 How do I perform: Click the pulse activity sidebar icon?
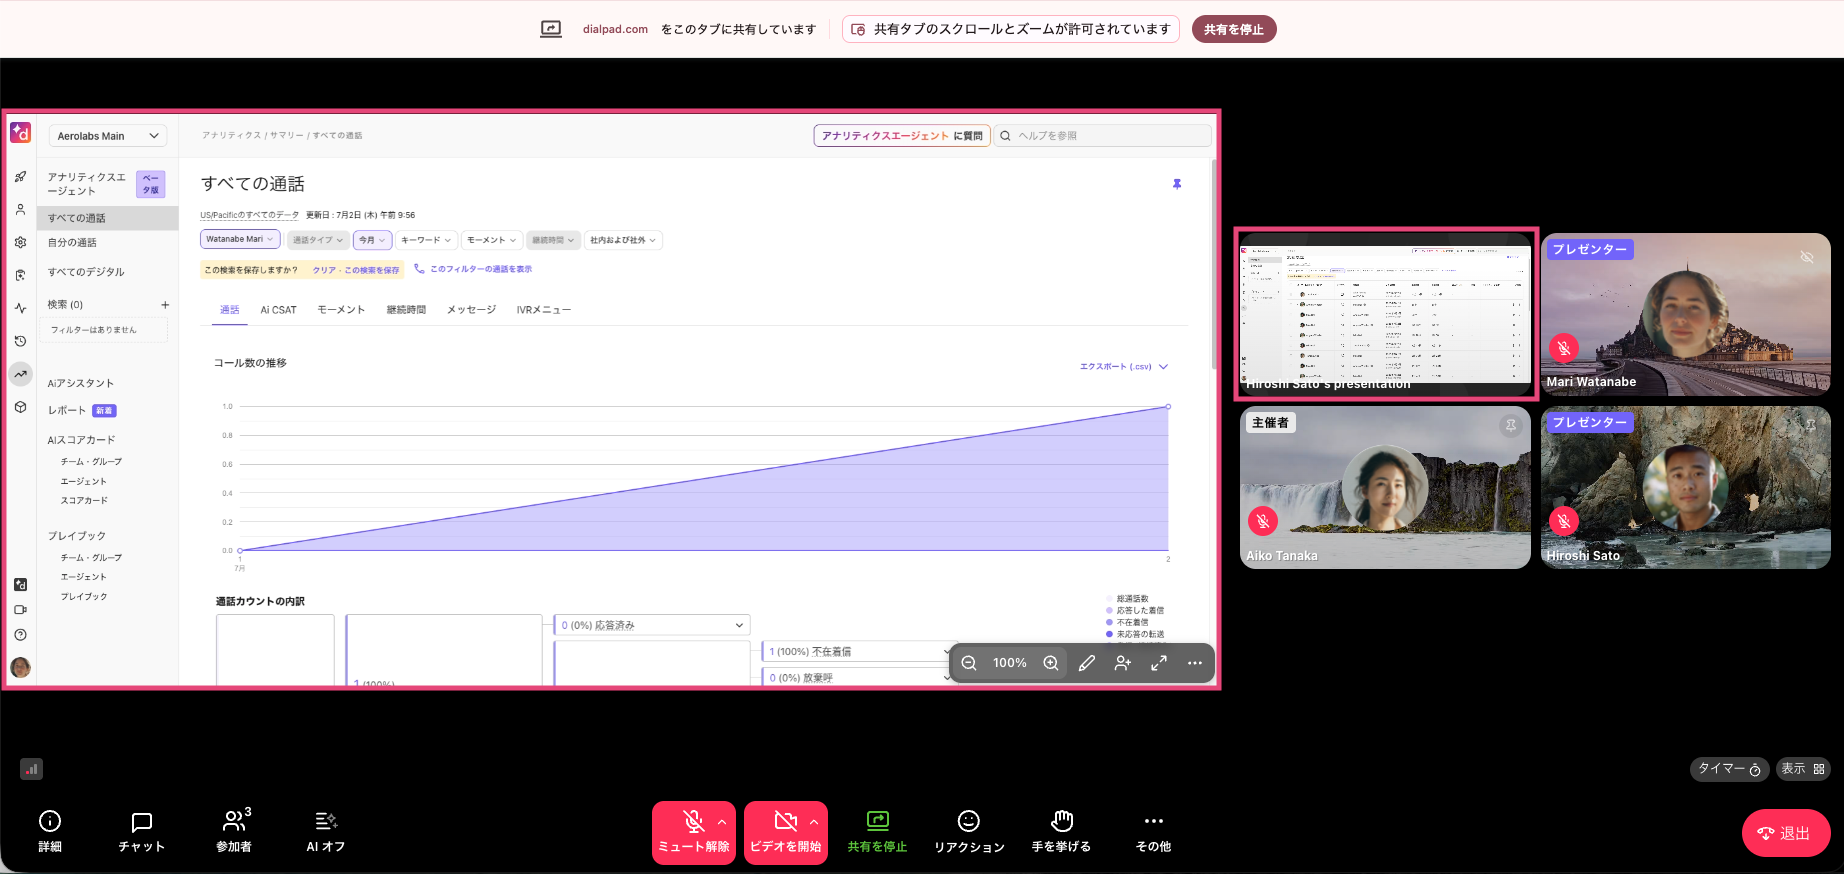point(20,308)
